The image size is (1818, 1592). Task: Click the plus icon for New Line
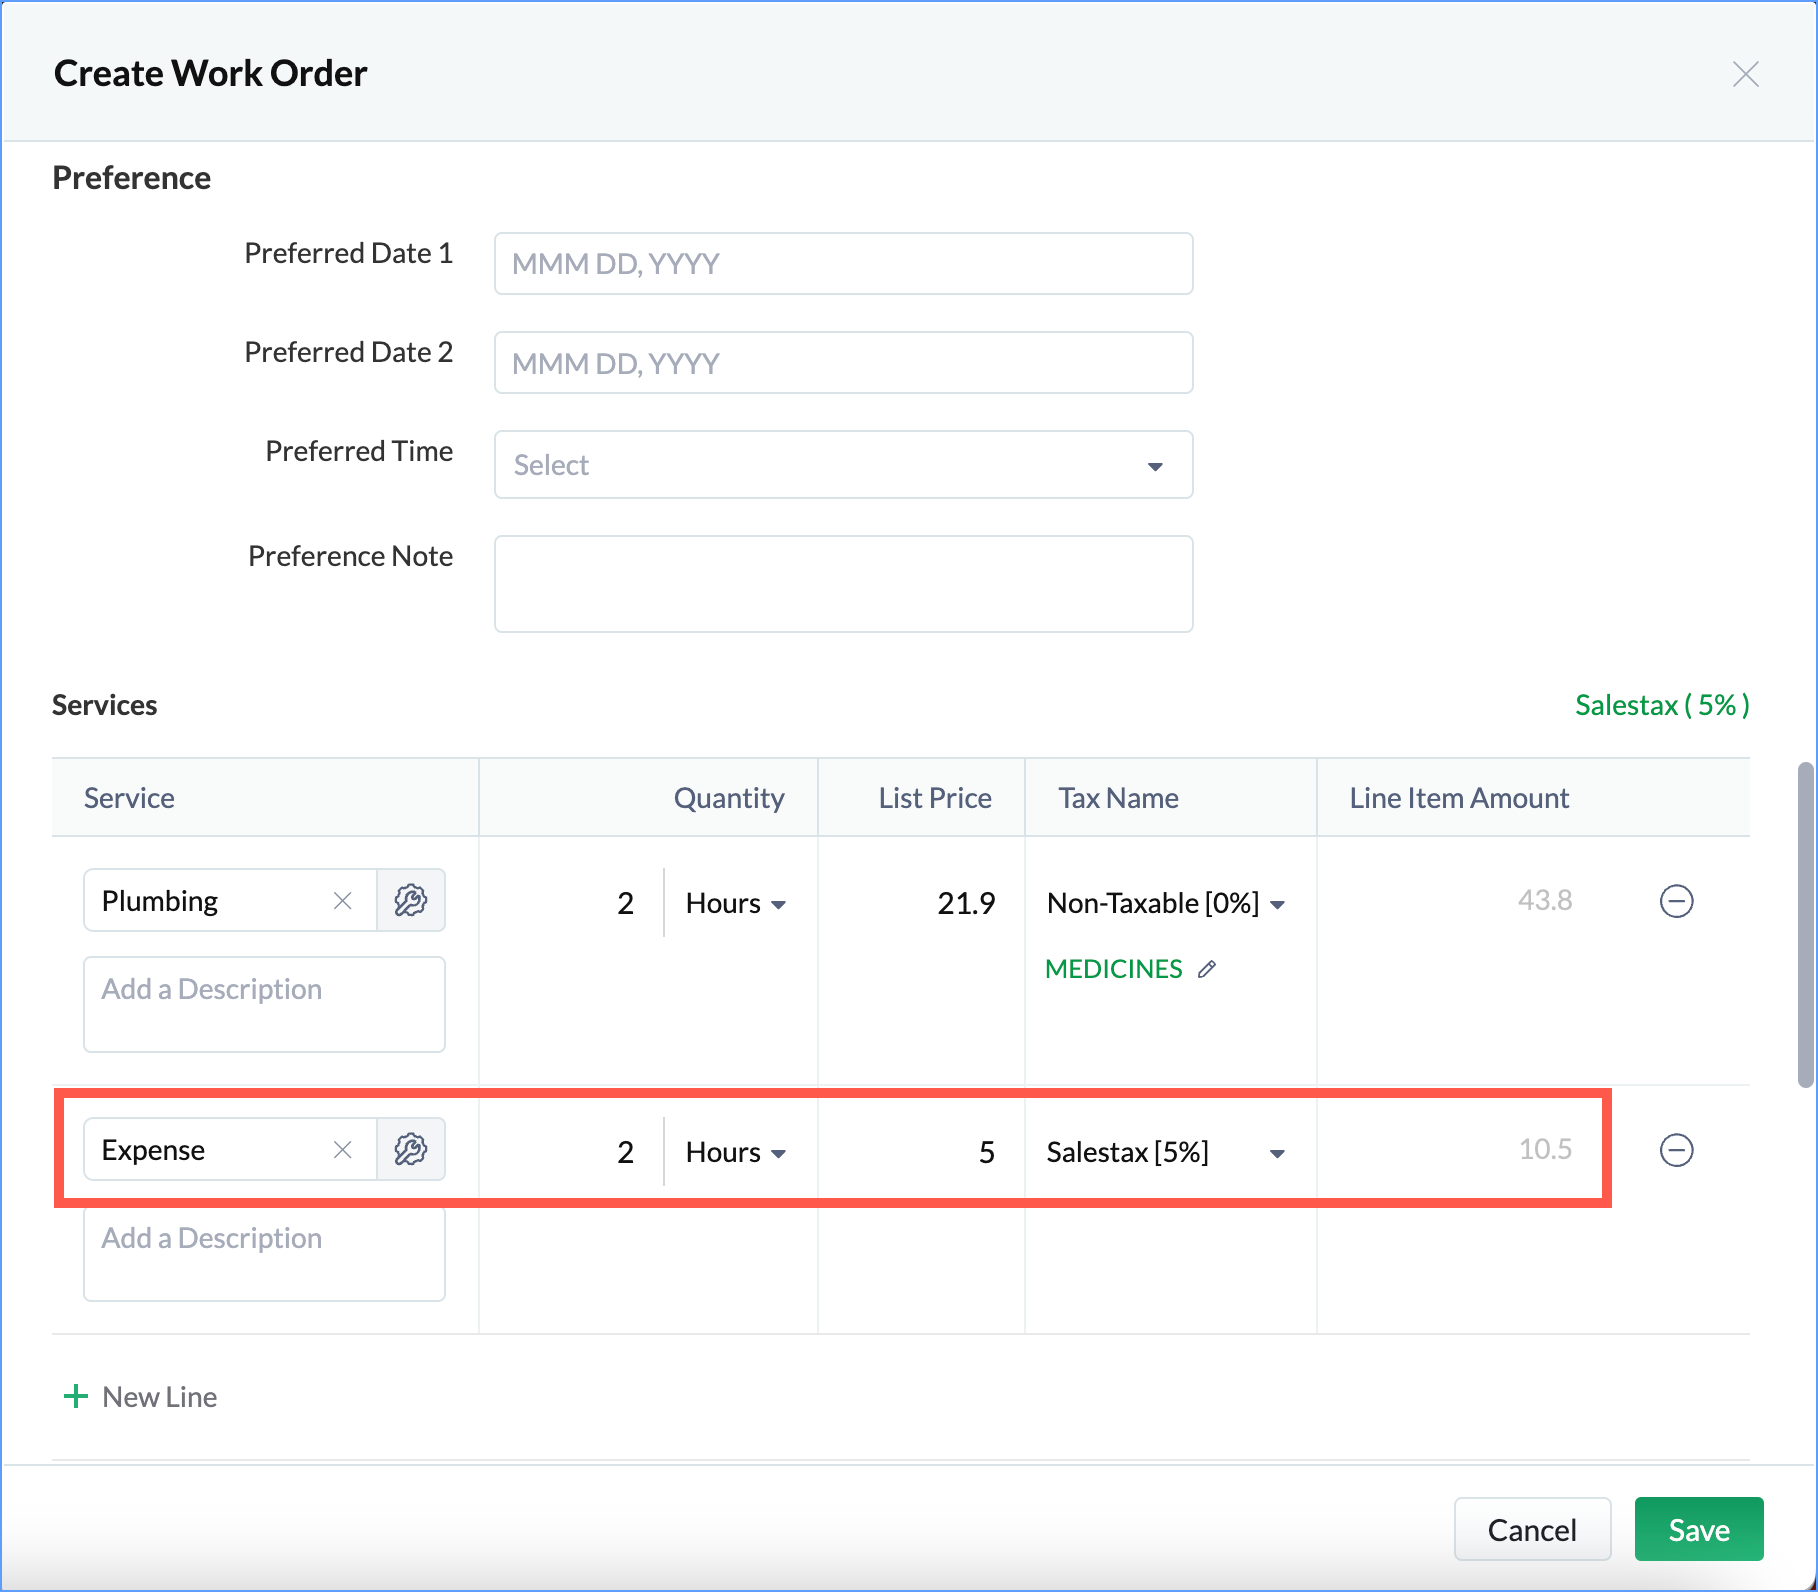click(76, 1396)
